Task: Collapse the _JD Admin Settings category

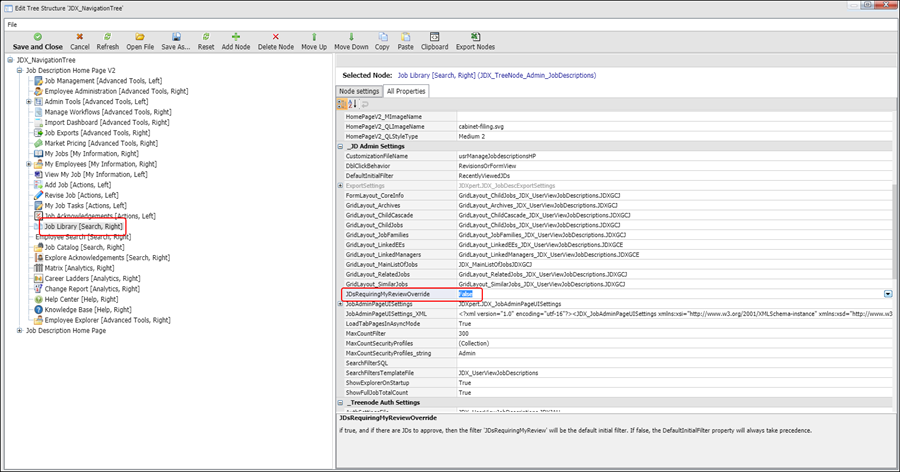Action: point(340,147)
